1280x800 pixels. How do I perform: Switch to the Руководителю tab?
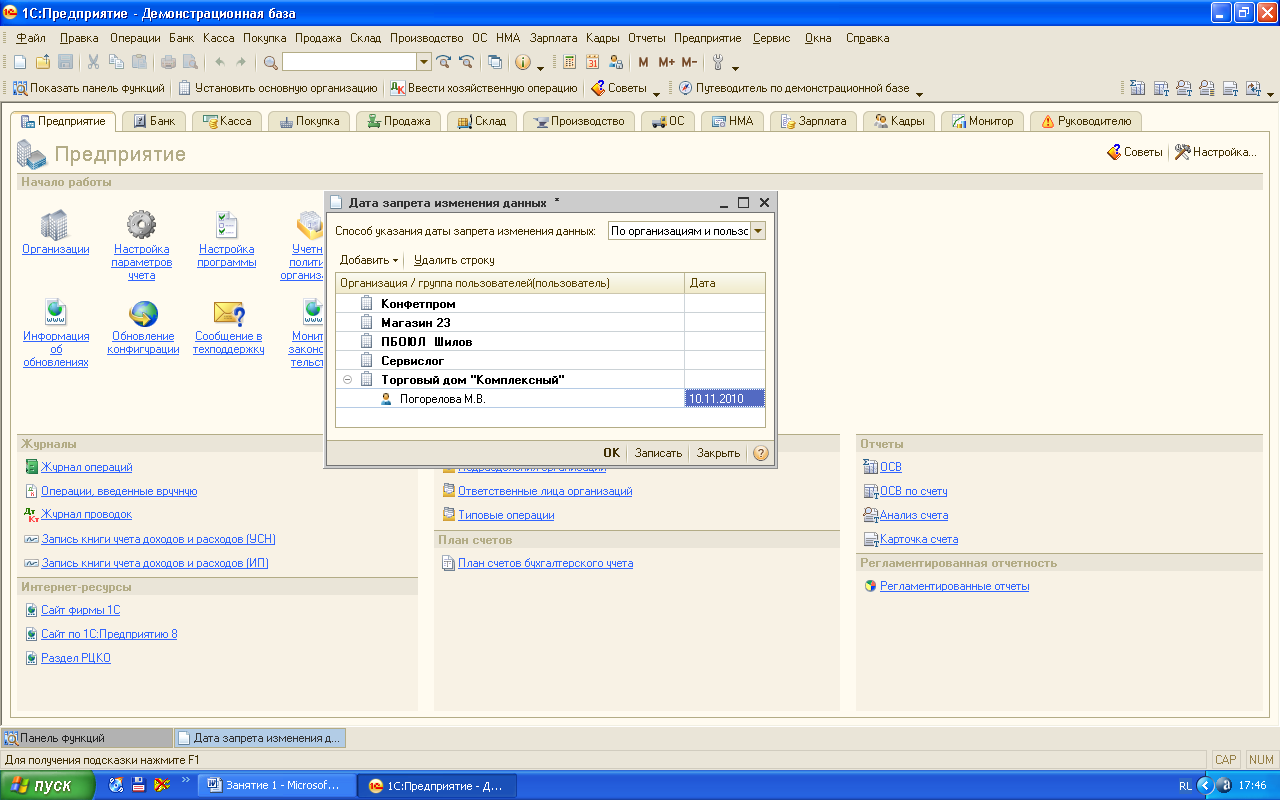pos(1086,121)
